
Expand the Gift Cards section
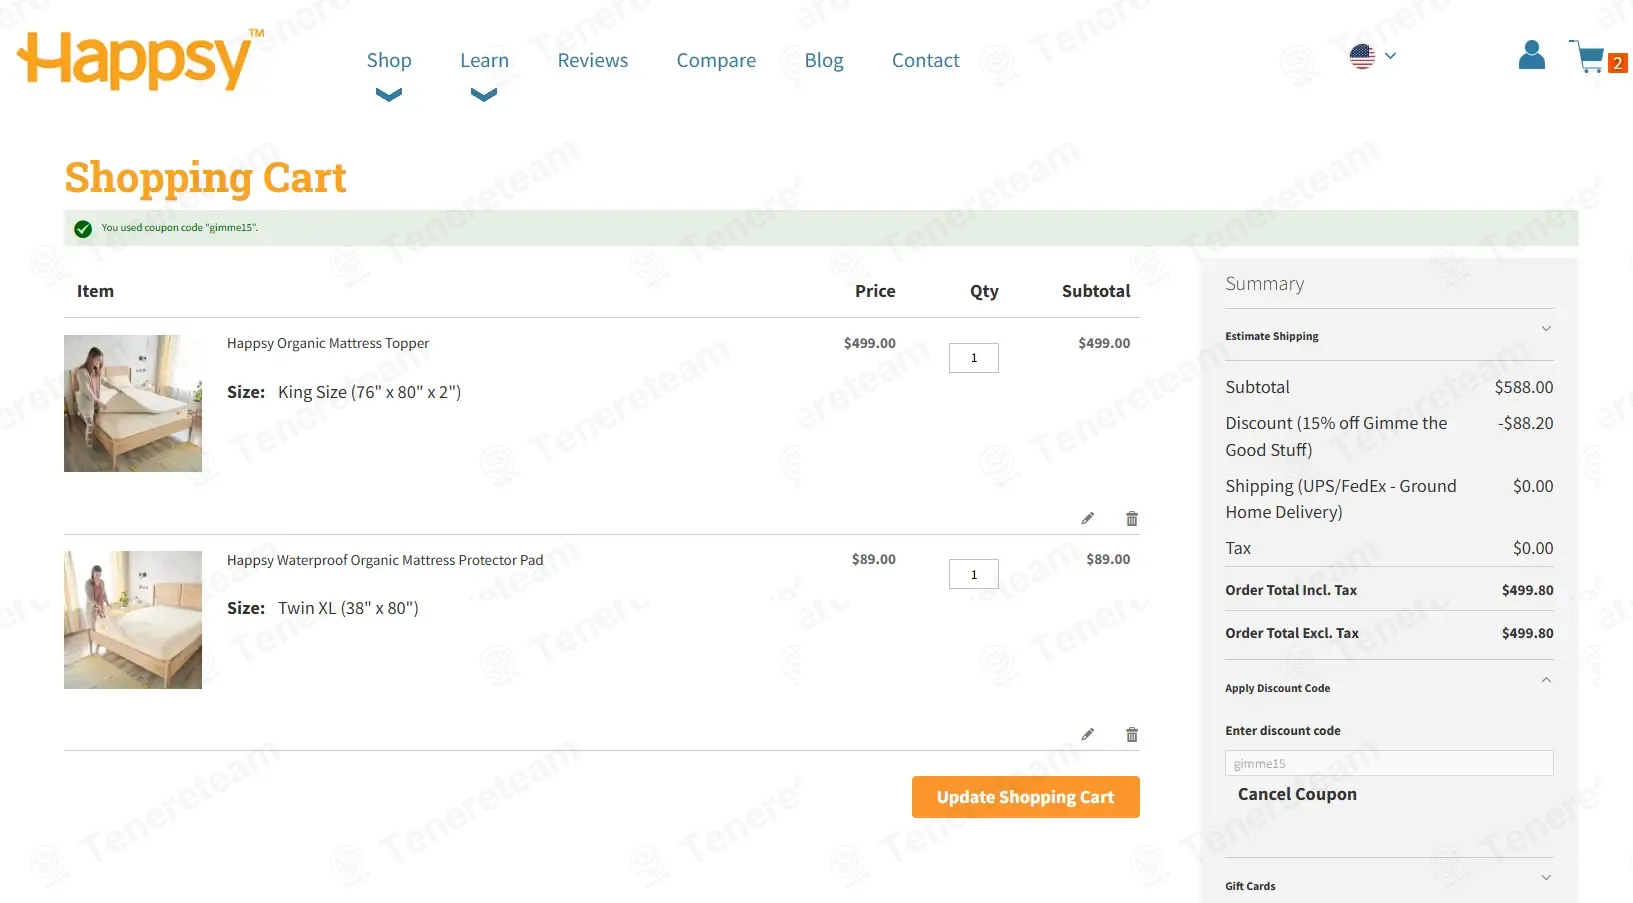point(1389,885)
